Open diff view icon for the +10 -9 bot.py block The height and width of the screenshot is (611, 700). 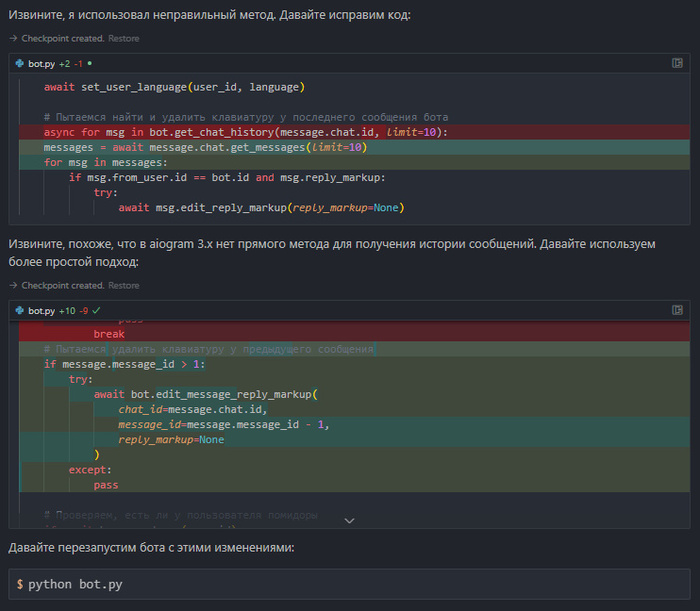click(x=677, y=311)
